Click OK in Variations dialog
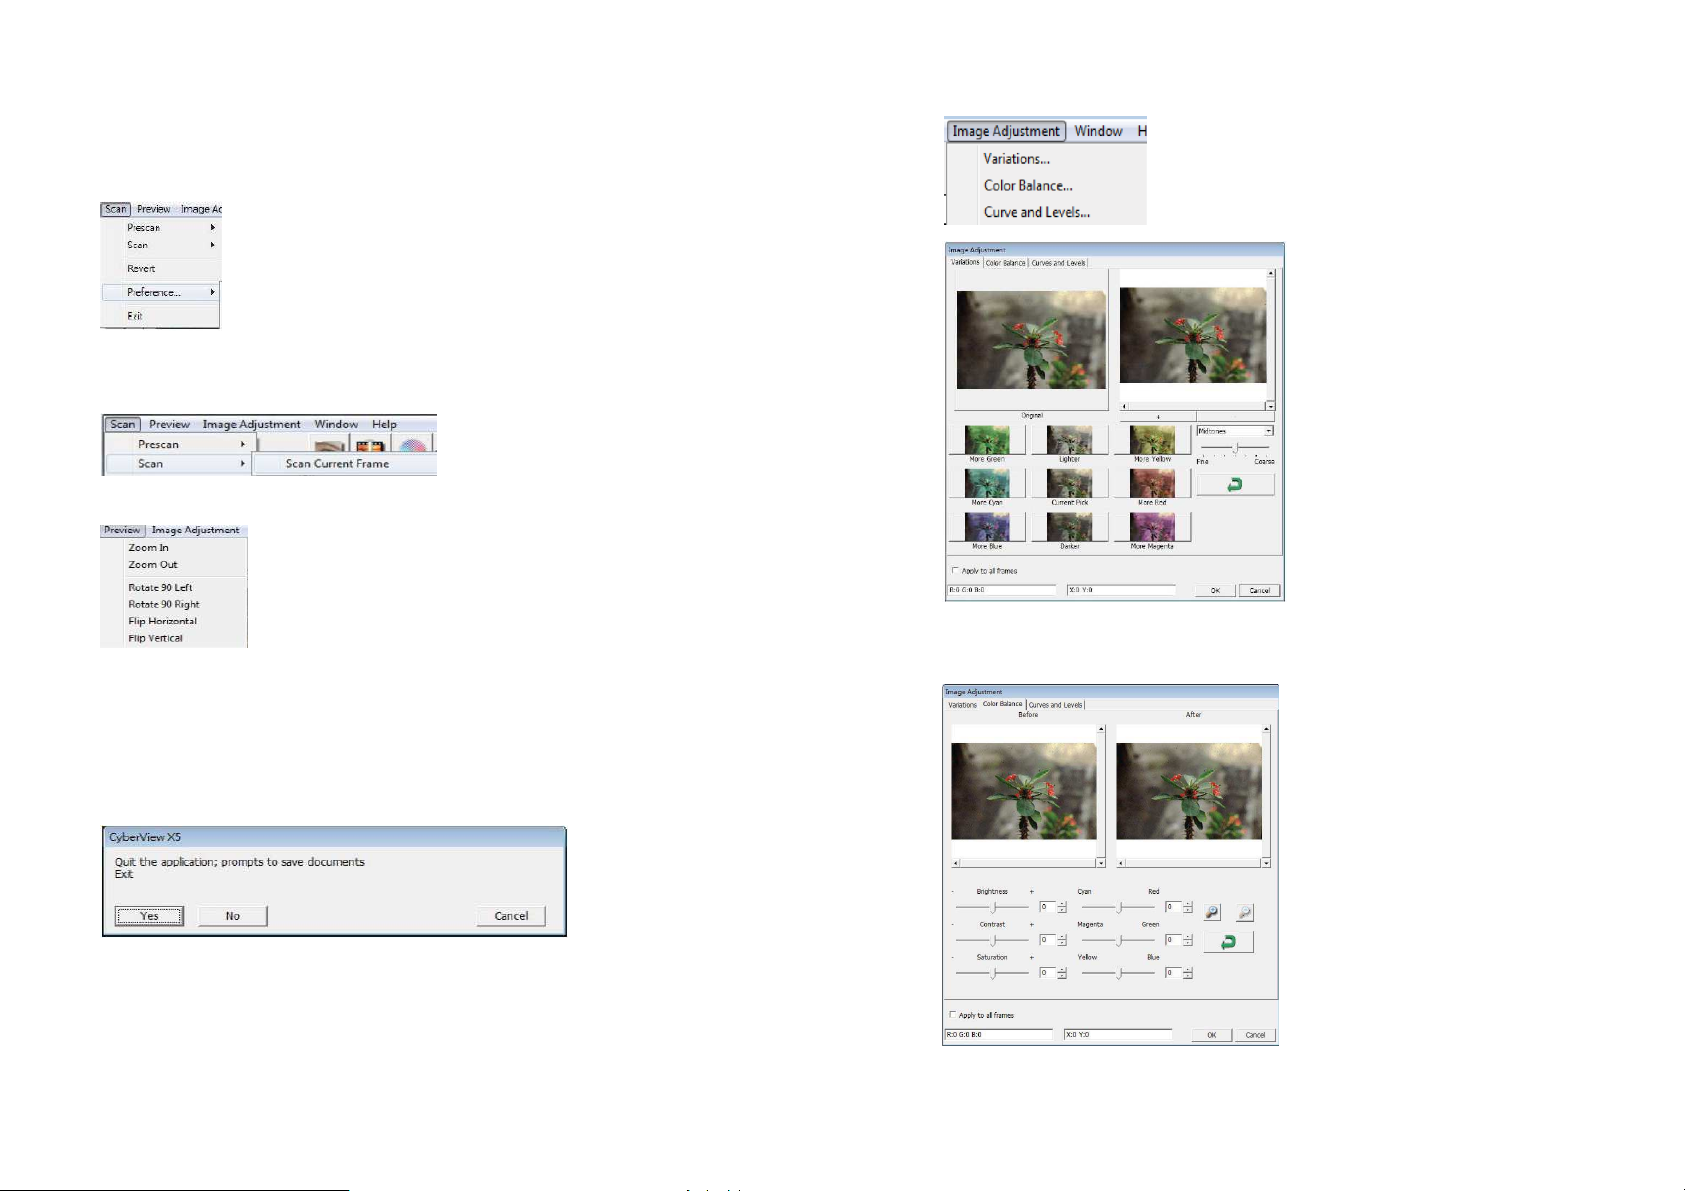Image resolution: width=1685 pixels, height=1191 pixels. click(x=1215, y=591)
